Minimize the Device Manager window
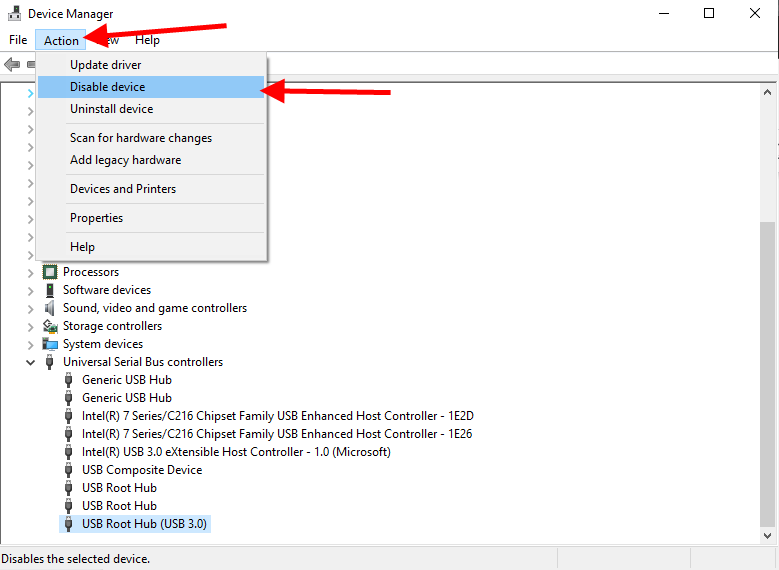 664,13
